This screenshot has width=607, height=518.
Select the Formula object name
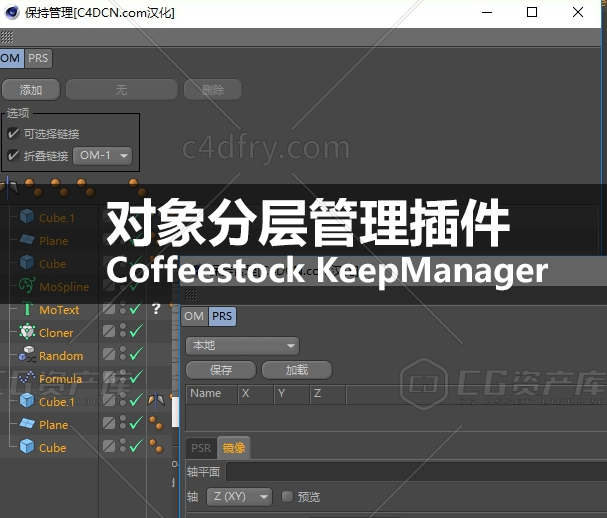pos(61,379)
